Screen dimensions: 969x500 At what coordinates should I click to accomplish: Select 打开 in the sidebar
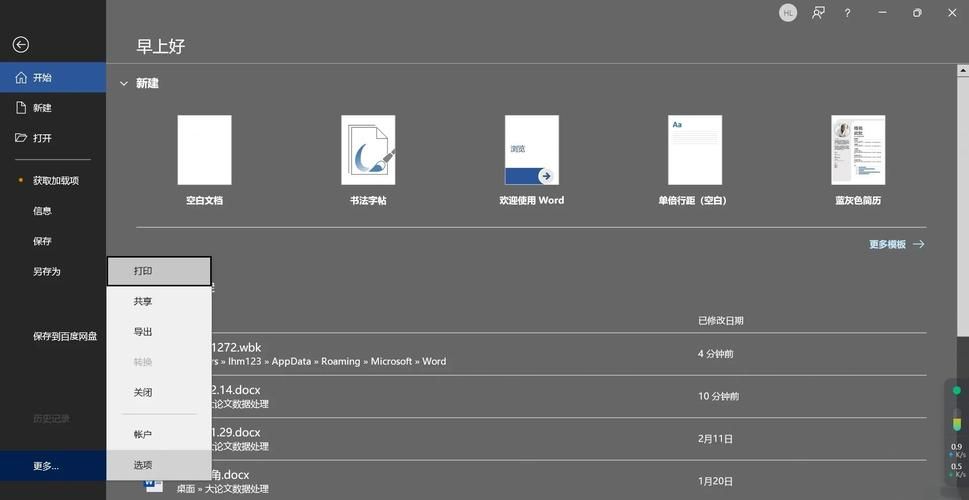tap(53, 138)
